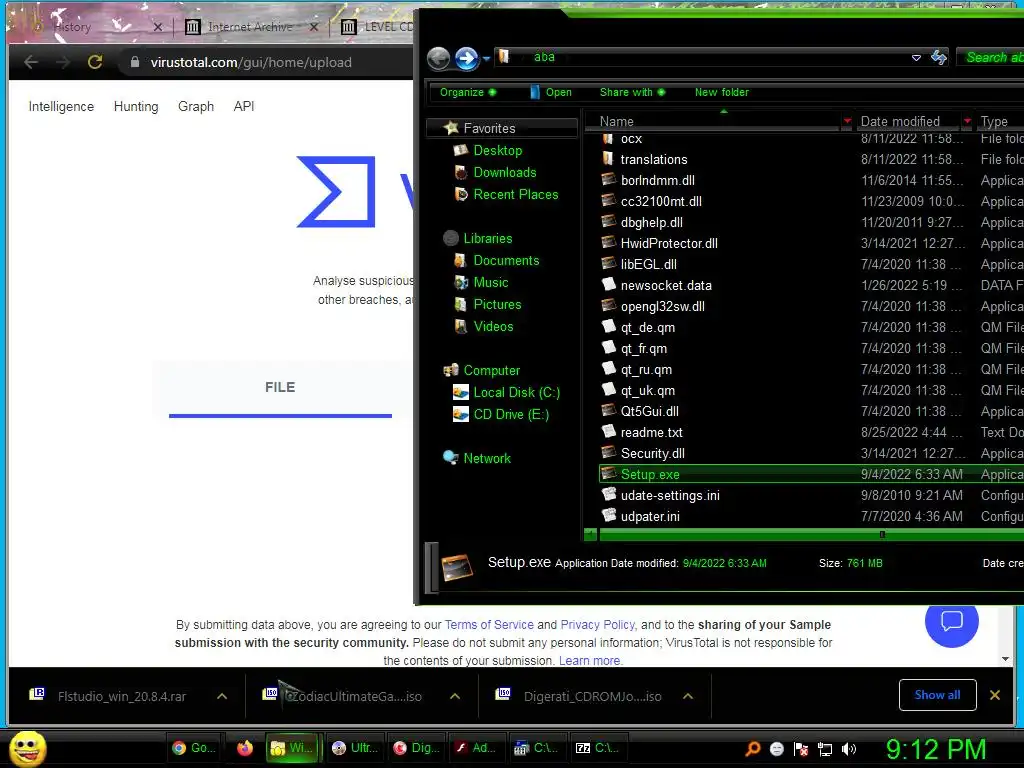This screenshot has height=768, width=1024.
Task: Open the Documents library
Action: pyautogui.click(x=506, y=261)
